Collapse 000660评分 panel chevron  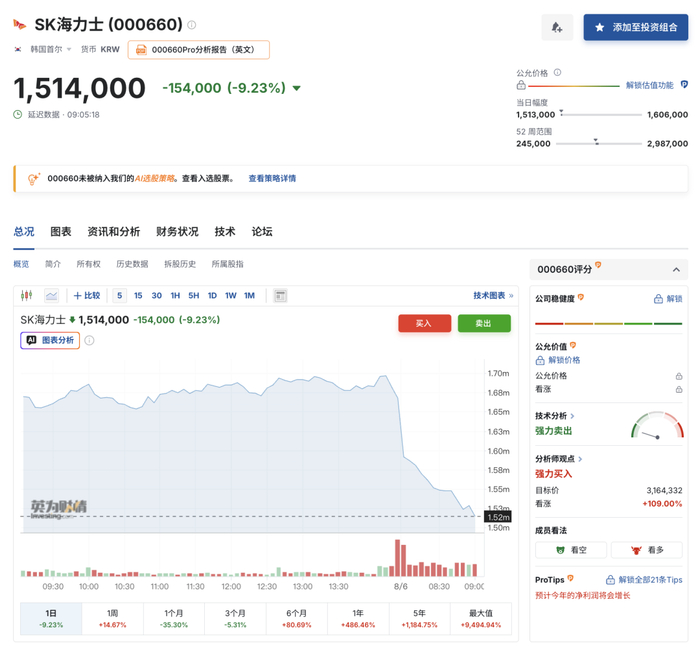pyautogui.click(x=676, y=270)
